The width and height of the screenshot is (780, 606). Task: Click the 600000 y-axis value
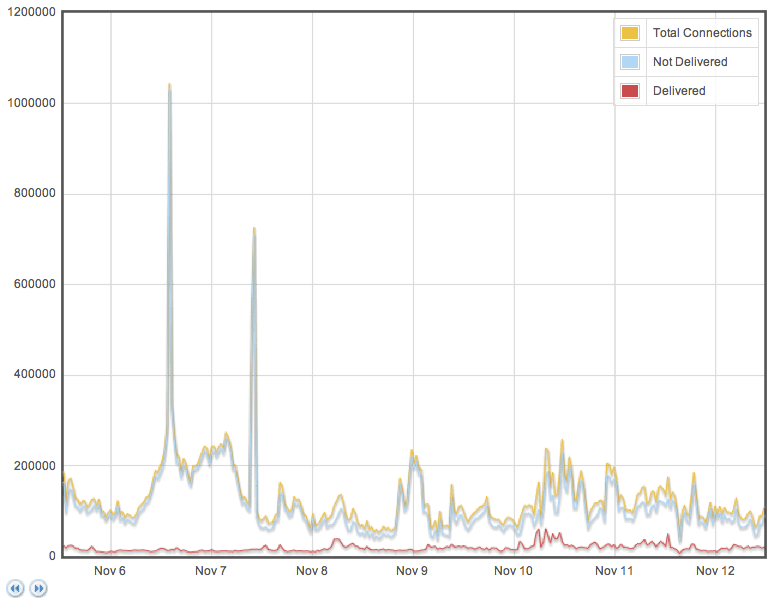(35, 284)
